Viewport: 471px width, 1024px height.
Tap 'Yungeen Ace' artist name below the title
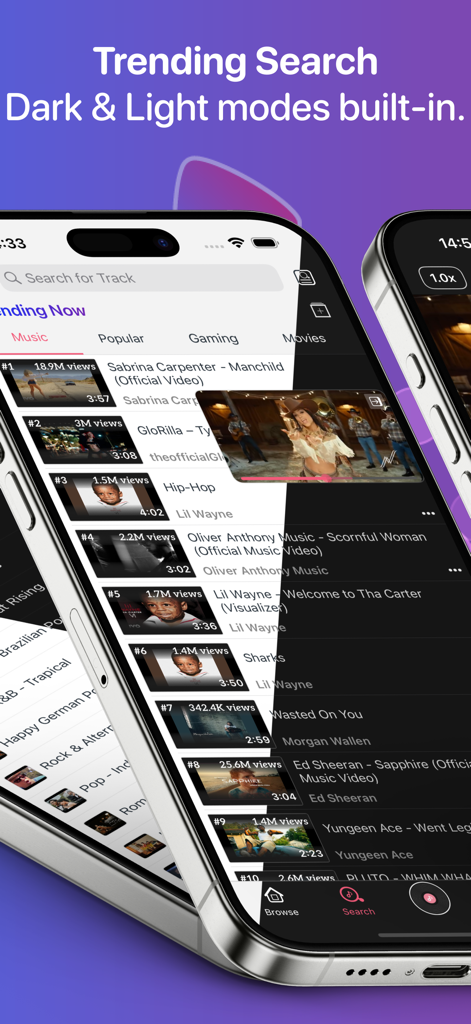(374, 855)
